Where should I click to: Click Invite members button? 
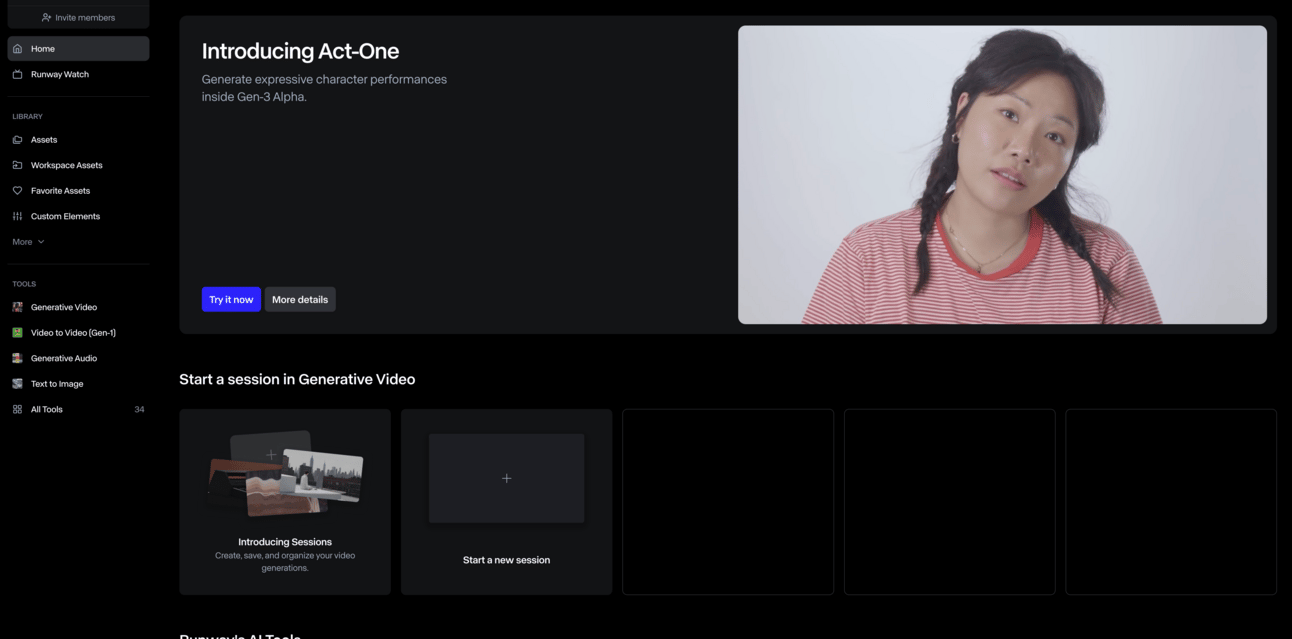(78, 17)
